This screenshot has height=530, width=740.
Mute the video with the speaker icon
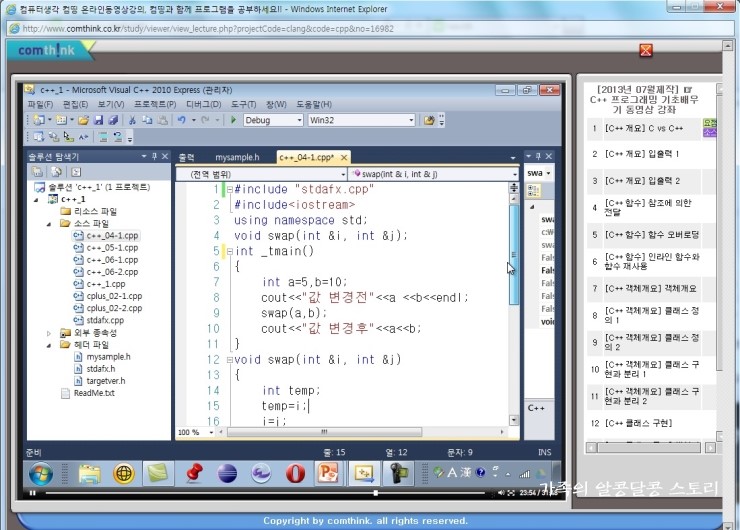coord(501,493)
